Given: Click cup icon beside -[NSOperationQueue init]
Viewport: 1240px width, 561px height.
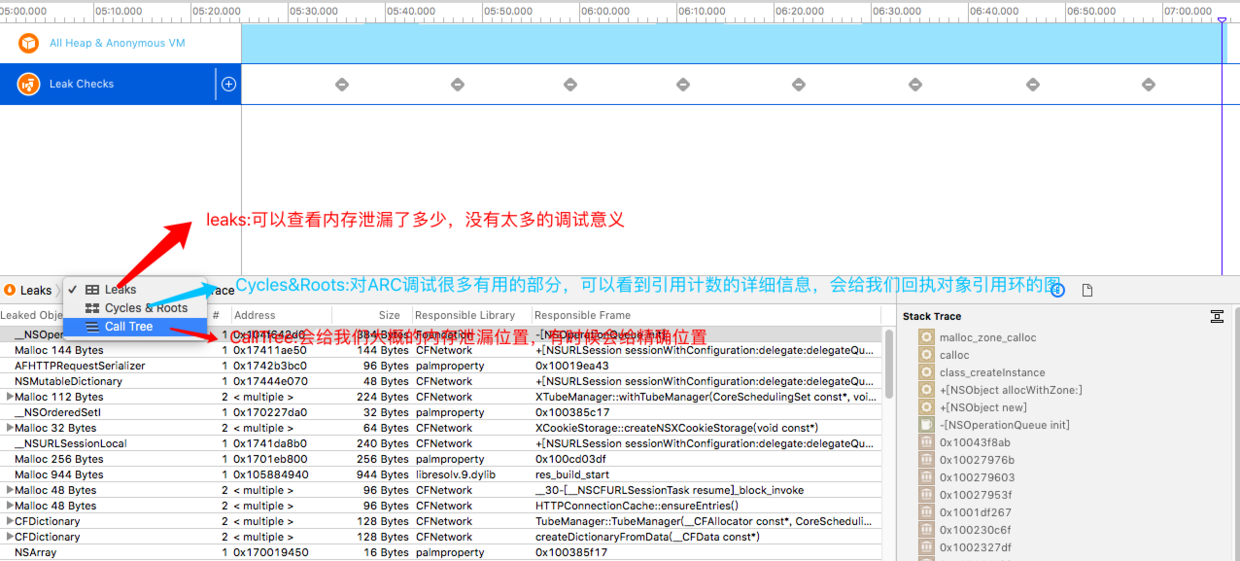Looking at the screenshot, I should (x=926, y=425).
